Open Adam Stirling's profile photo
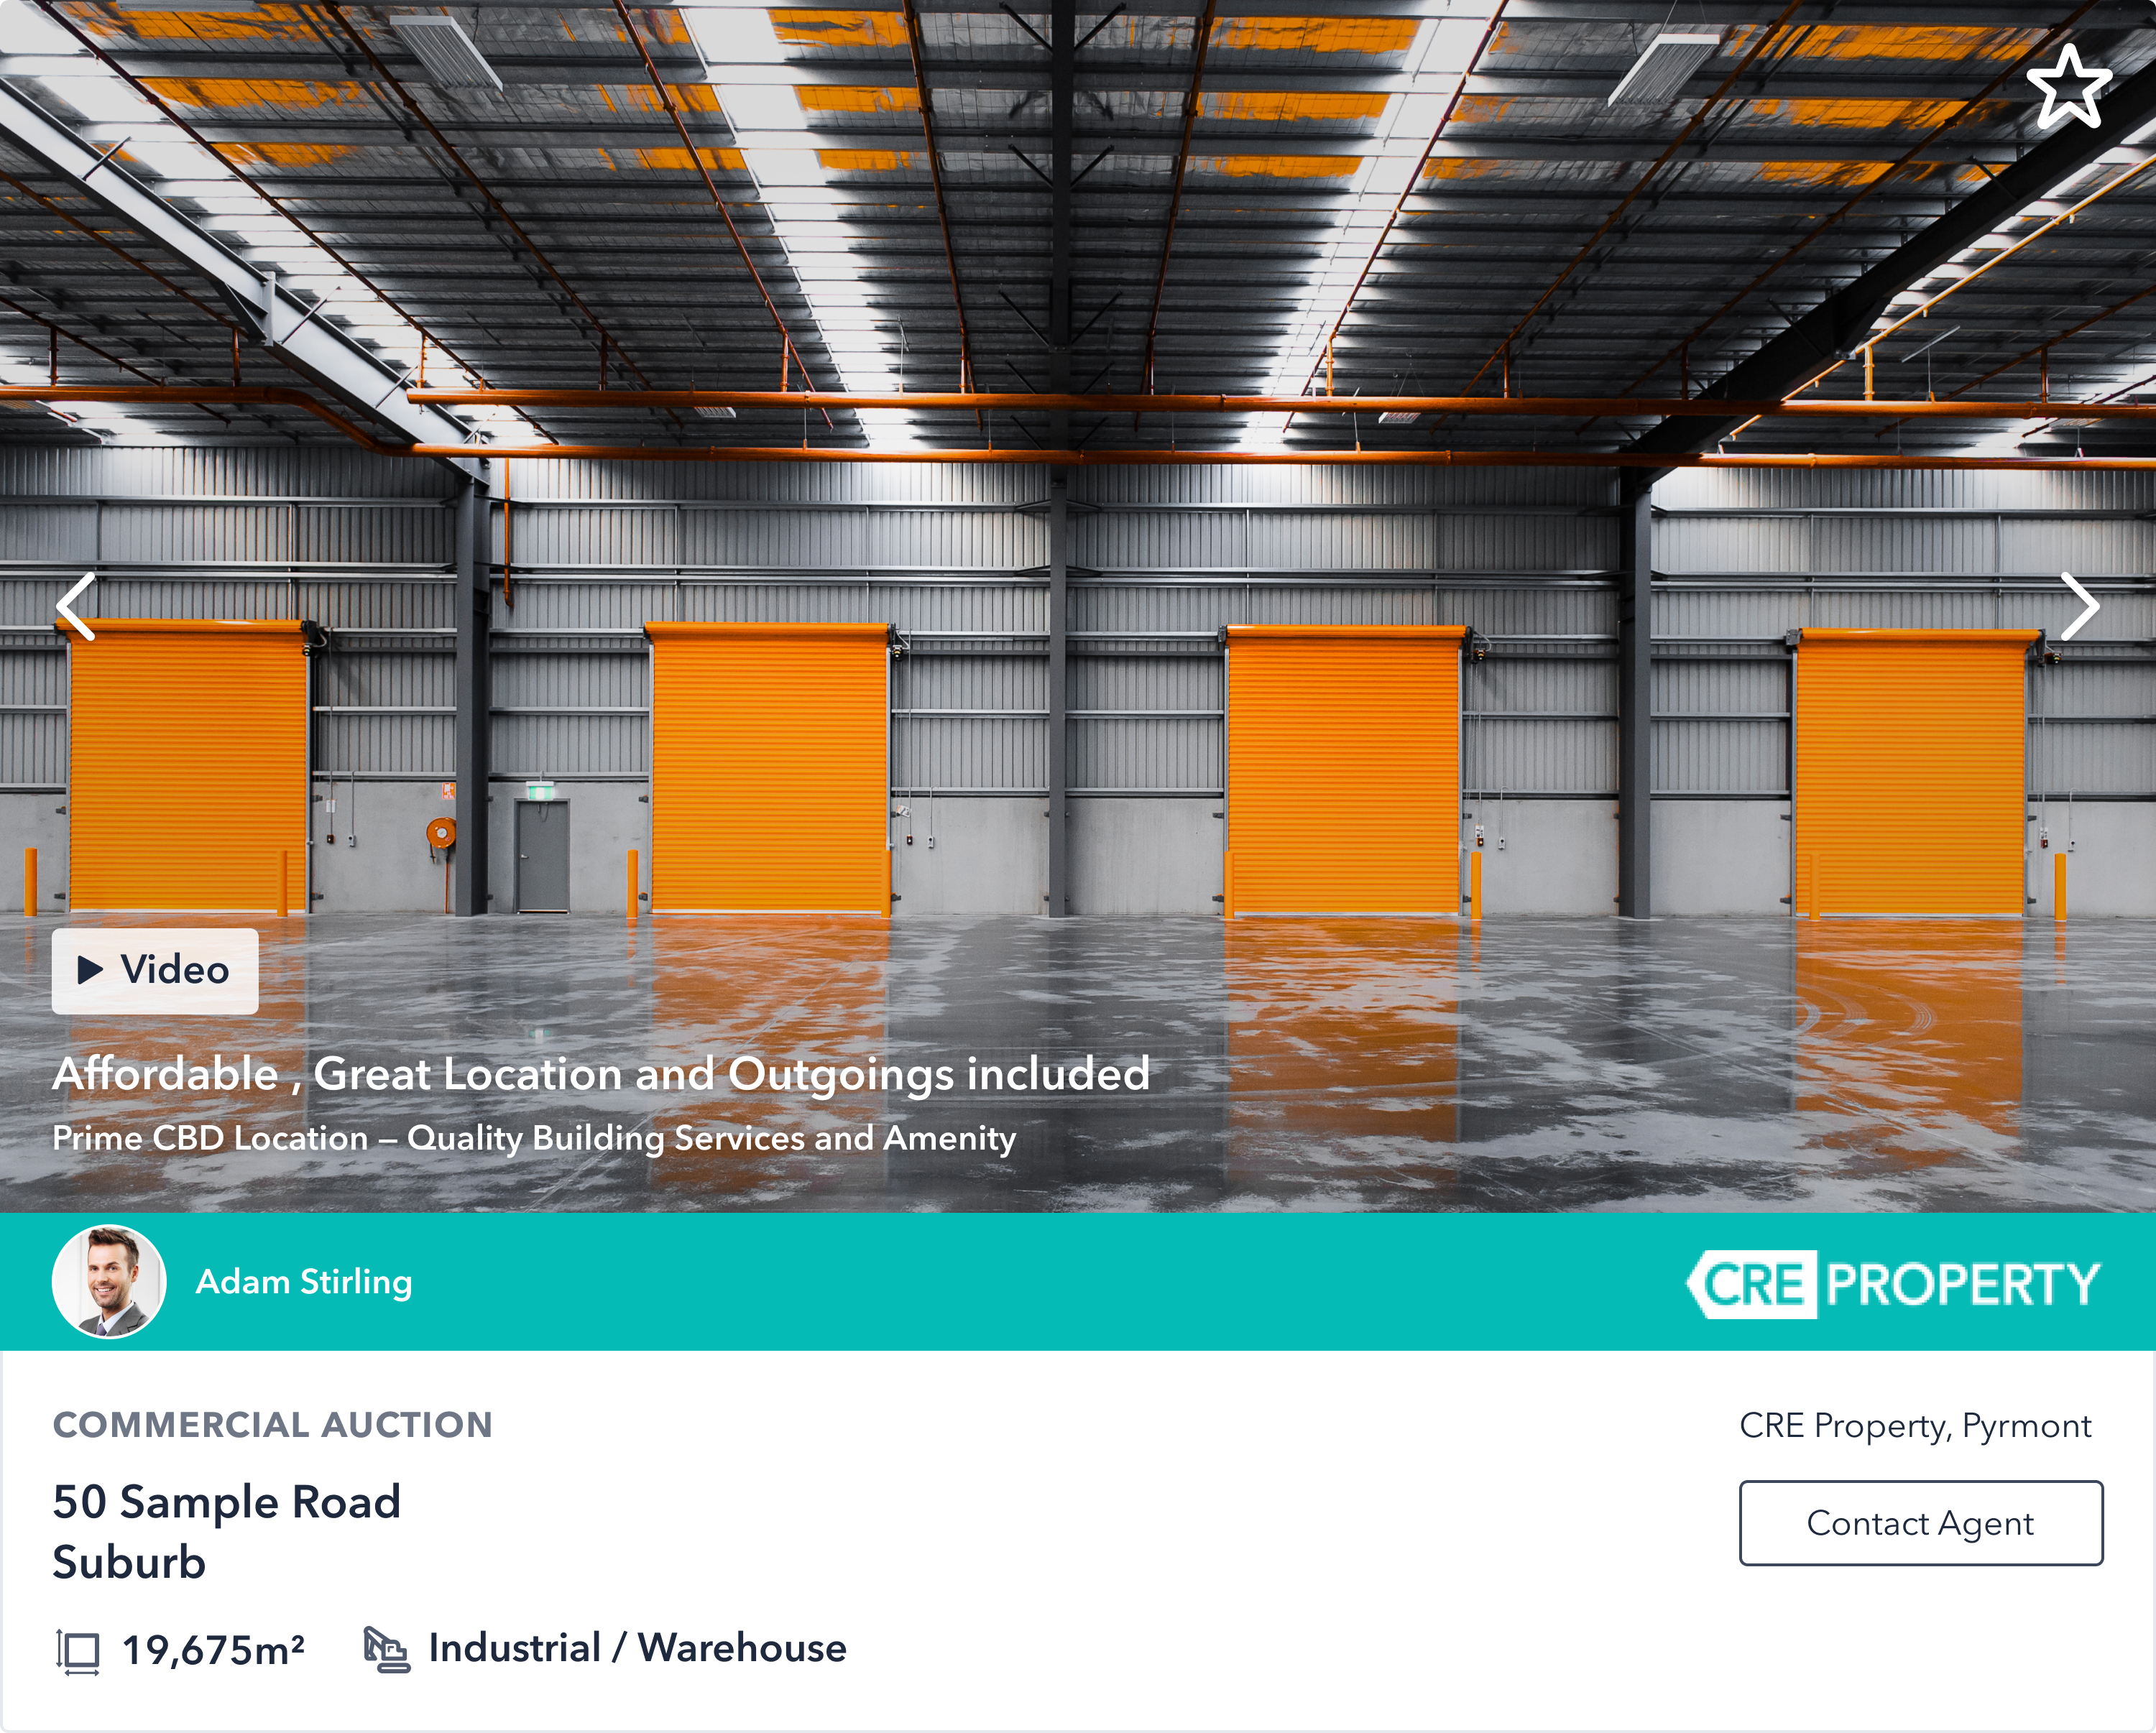The width and height of the screenshot is (2156, 1733). (x=108, y=1281)
